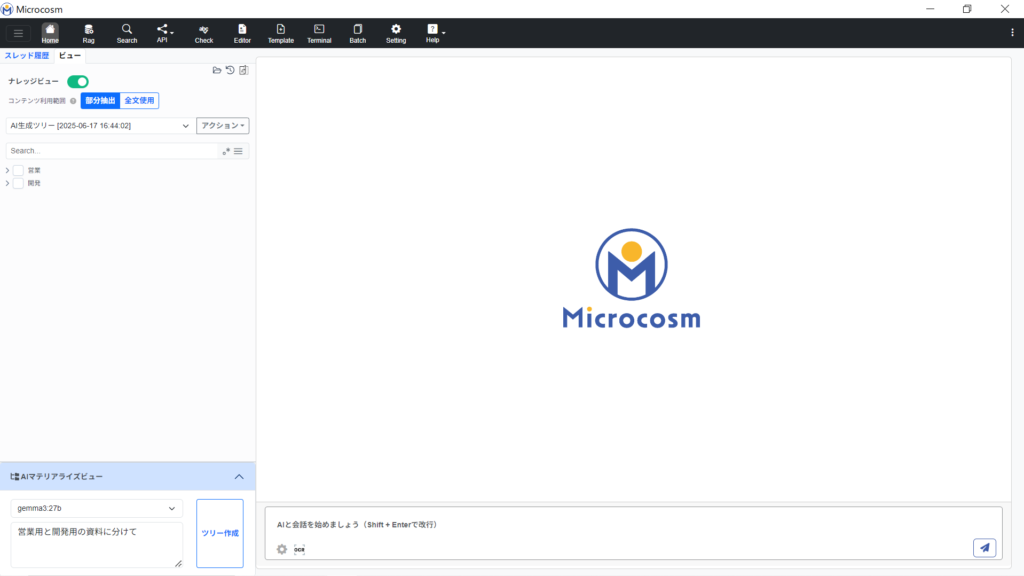
Task: Open the アクション dropdown
Action: pyautogui.click(x=223, y=125)
